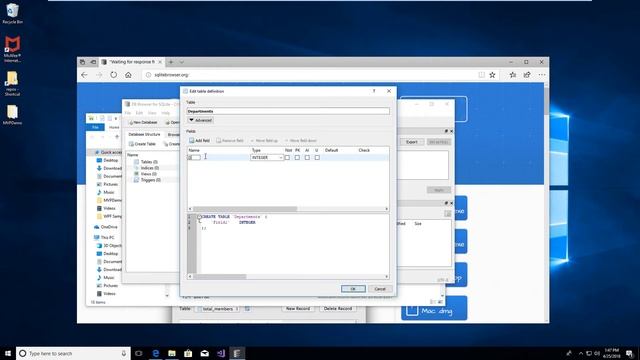The image size is (640, 360).
Task: Open the View menu in DB Browser
Action: (x=152, y=113)
